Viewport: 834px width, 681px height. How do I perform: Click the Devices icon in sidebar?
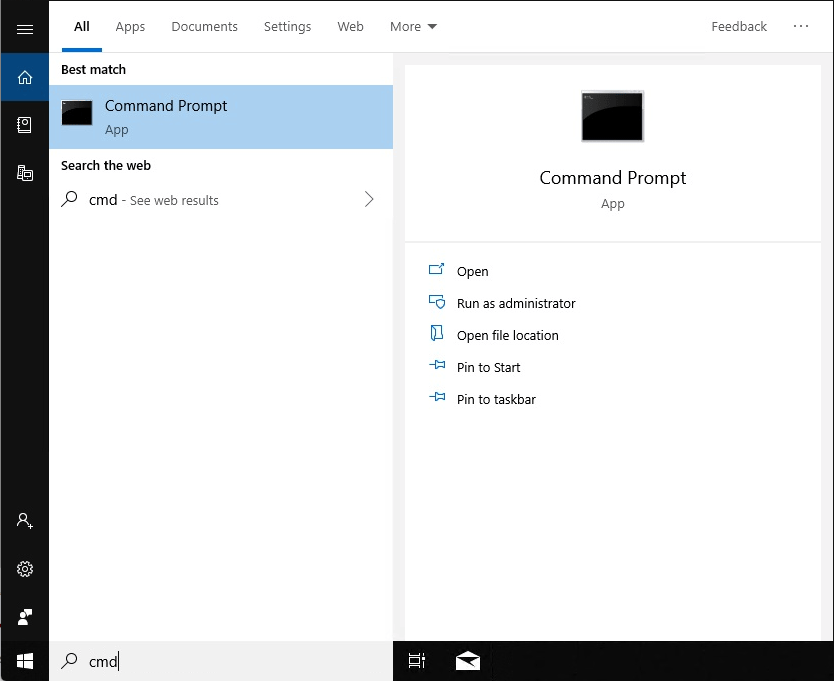[x=25, y=173]
